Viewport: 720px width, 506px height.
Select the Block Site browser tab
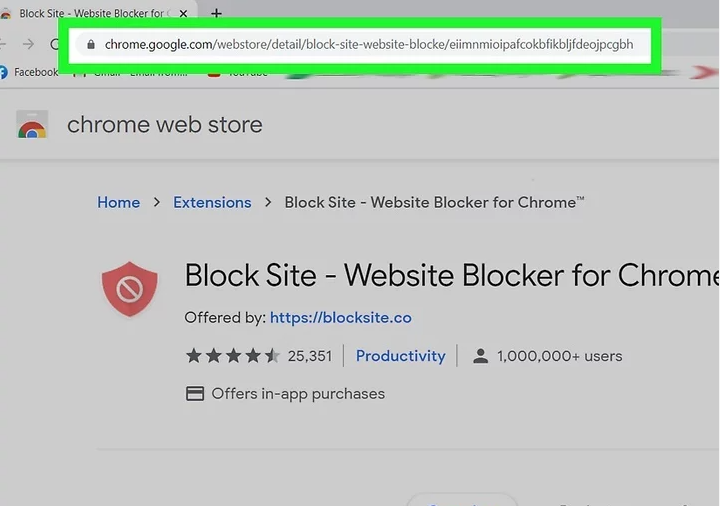coord(90,14)
